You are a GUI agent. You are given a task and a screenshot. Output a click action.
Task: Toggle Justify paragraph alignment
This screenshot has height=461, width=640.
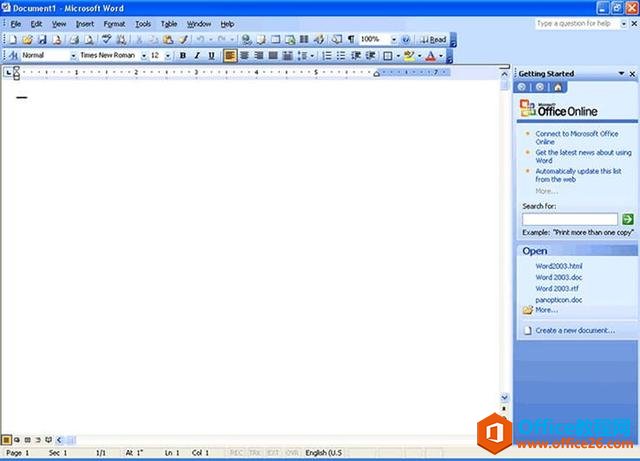(x=273, y=56)
